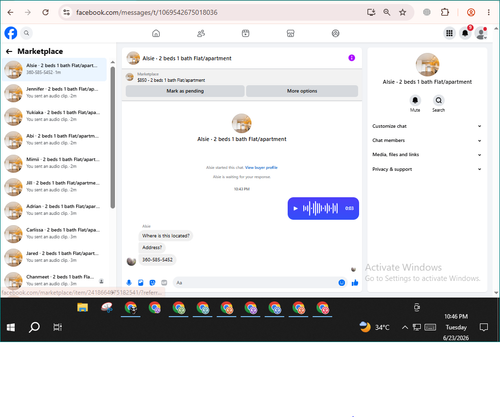500x417 pixels.
Task: Open Windows taskbar search
Action: (34, 327)
